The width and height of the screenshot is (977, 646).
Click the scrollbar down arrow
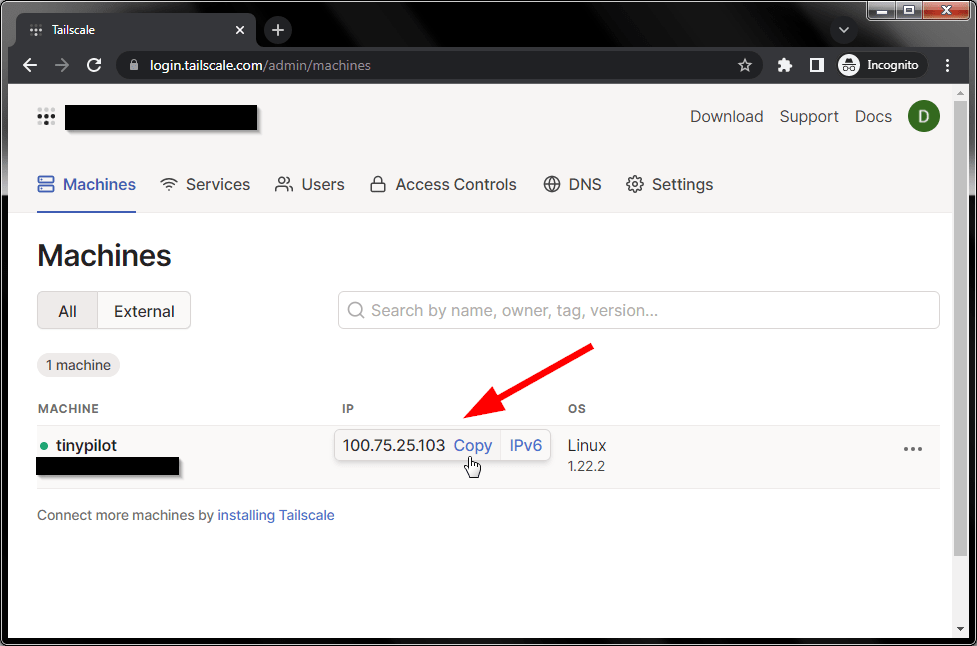960,629
